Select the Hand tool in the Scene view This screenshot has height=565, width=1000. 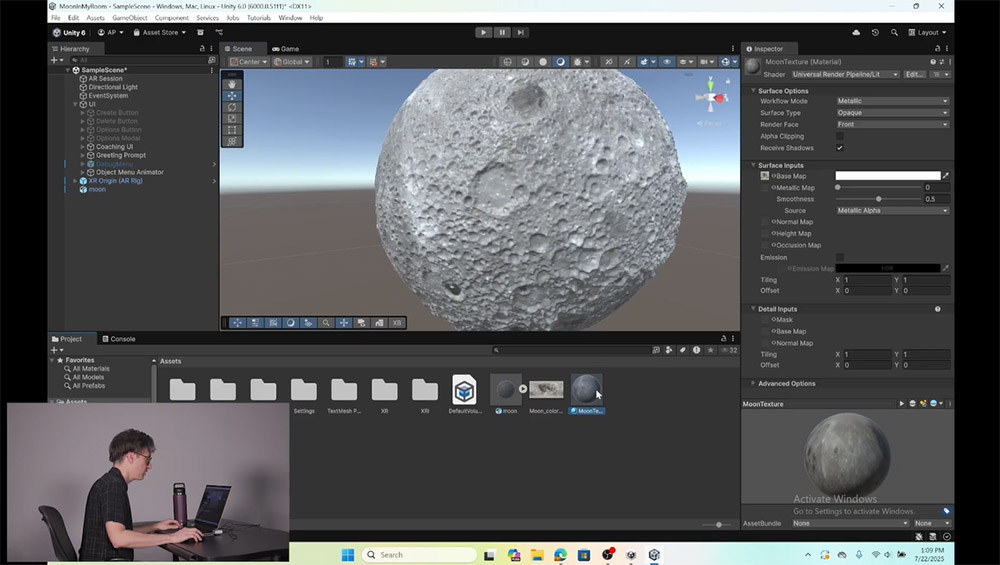[x=232, y=85]
